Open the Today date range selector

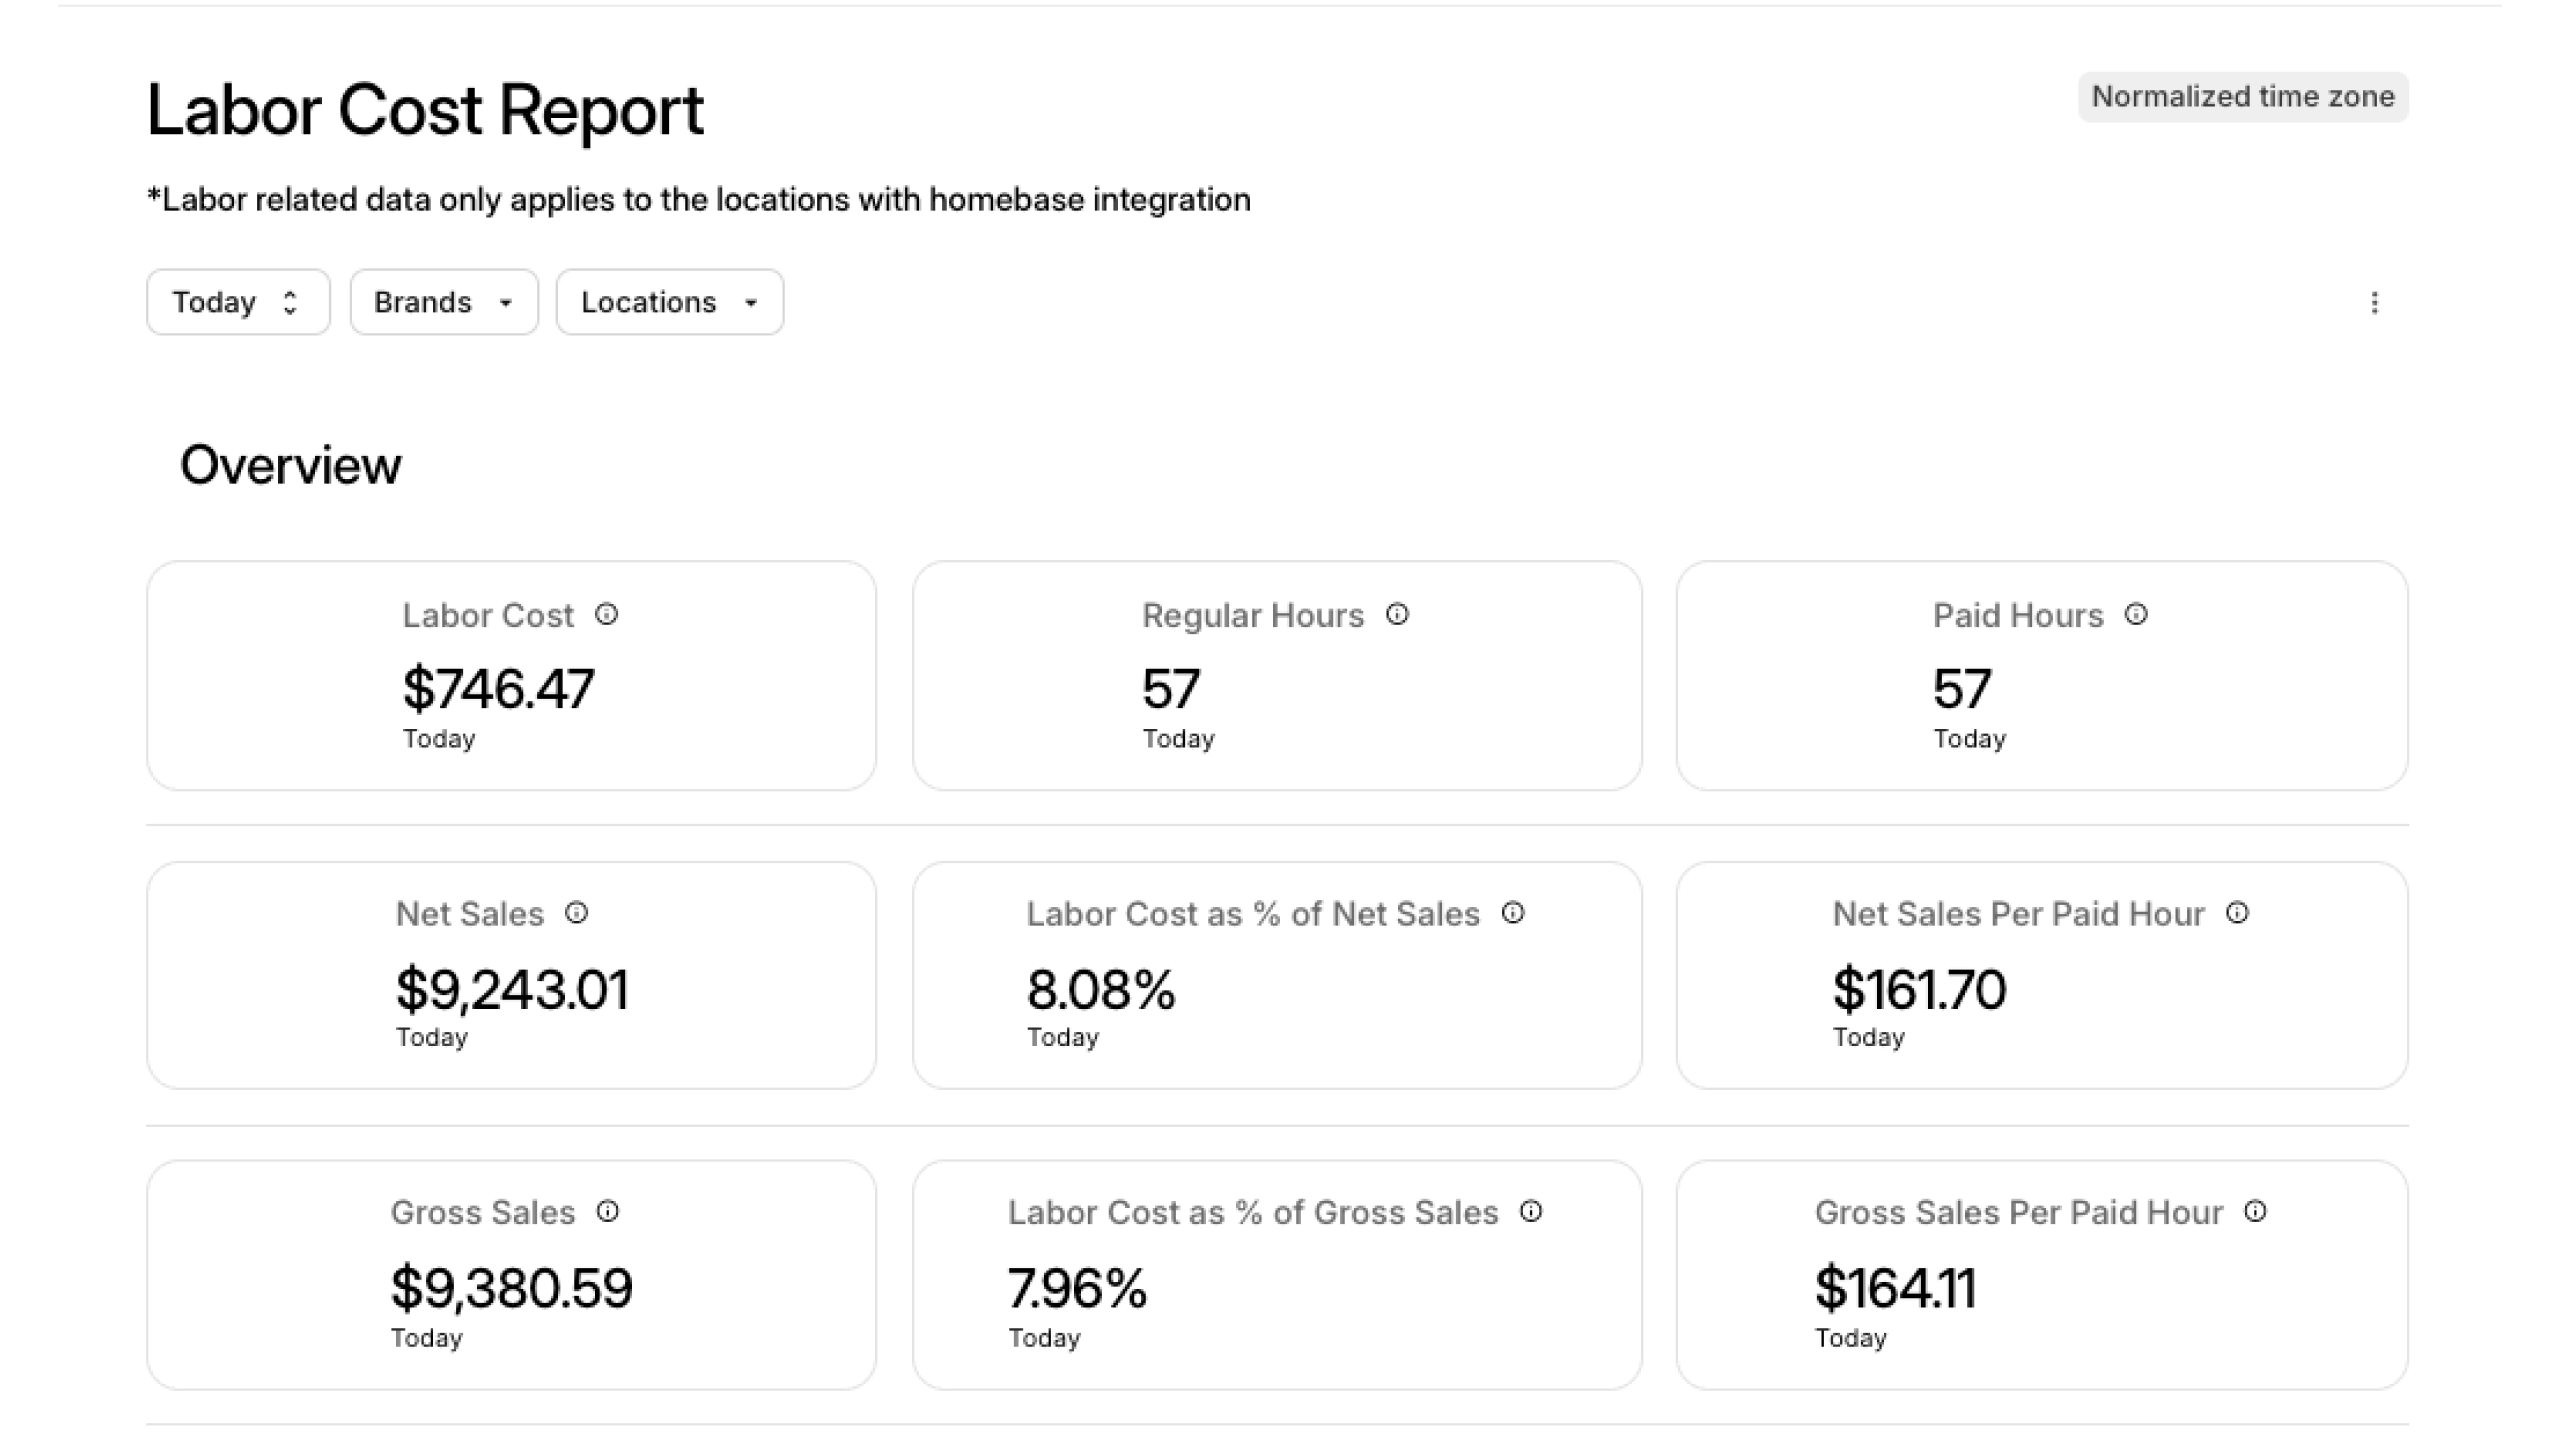tap(238, 302)
